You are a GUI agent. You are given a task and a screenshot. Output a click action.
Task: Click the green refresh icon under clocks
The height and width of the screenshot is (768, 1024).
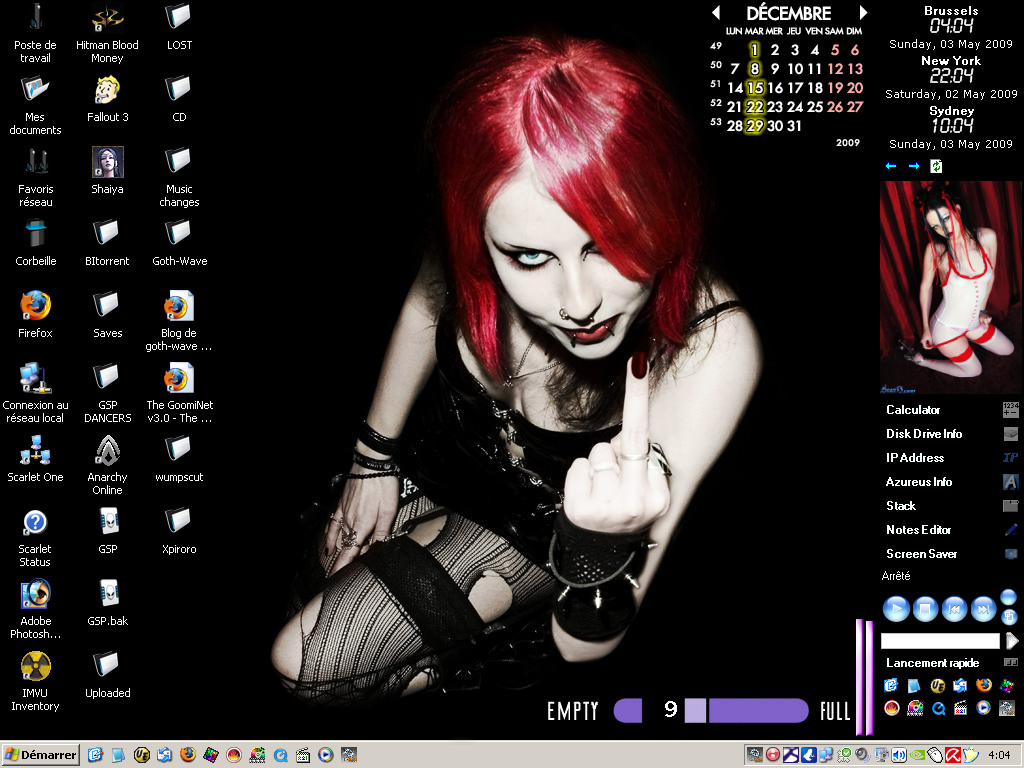pos(936,166)
